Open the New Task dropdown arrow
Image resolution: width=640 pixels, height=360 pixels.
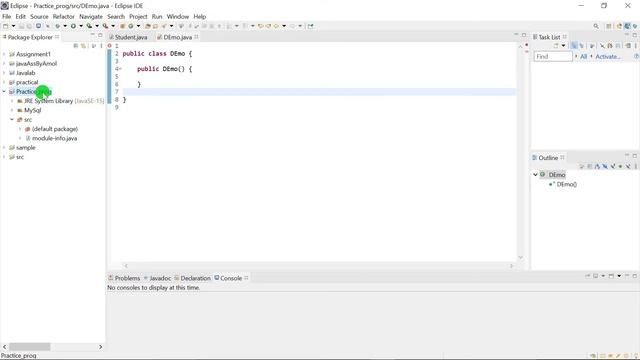563,45
